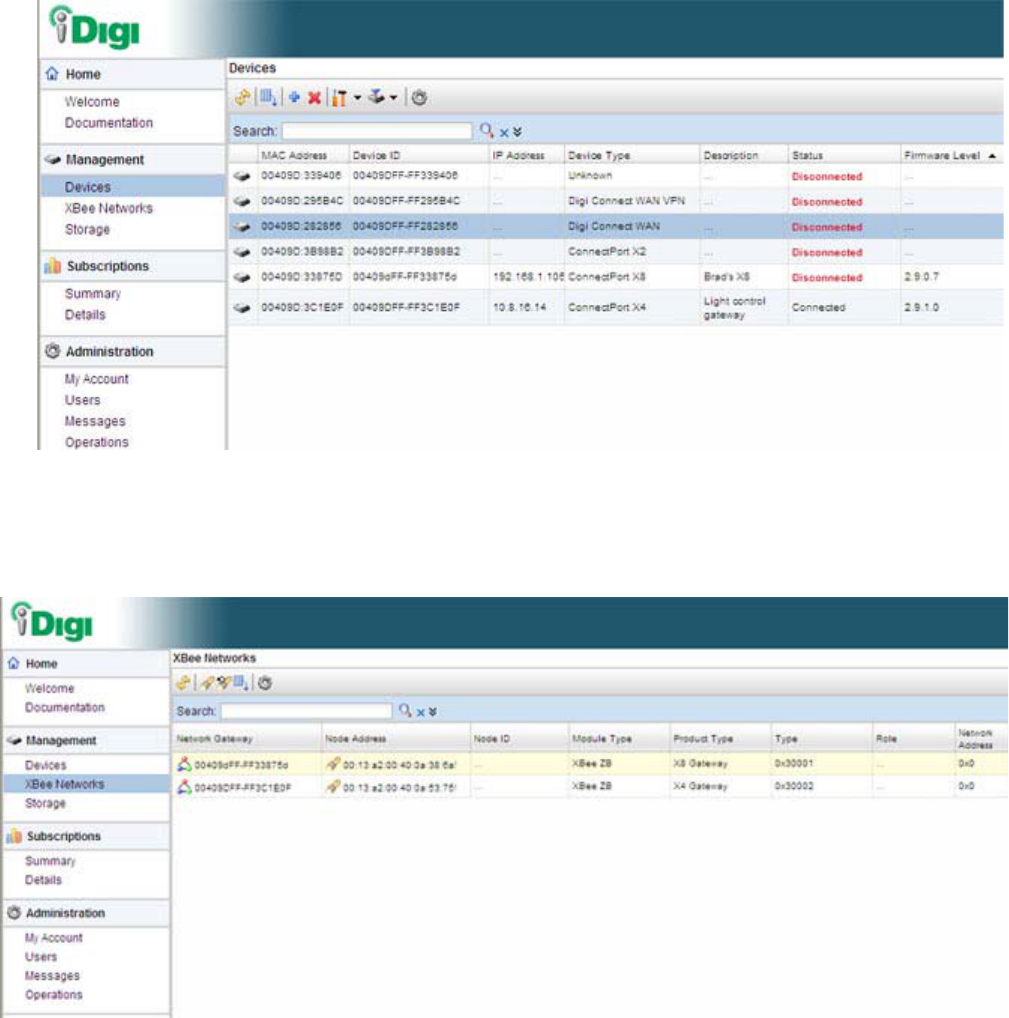Click node address beginning 00:13:a2:00:40:0a:38

click(x=399, y=765)
